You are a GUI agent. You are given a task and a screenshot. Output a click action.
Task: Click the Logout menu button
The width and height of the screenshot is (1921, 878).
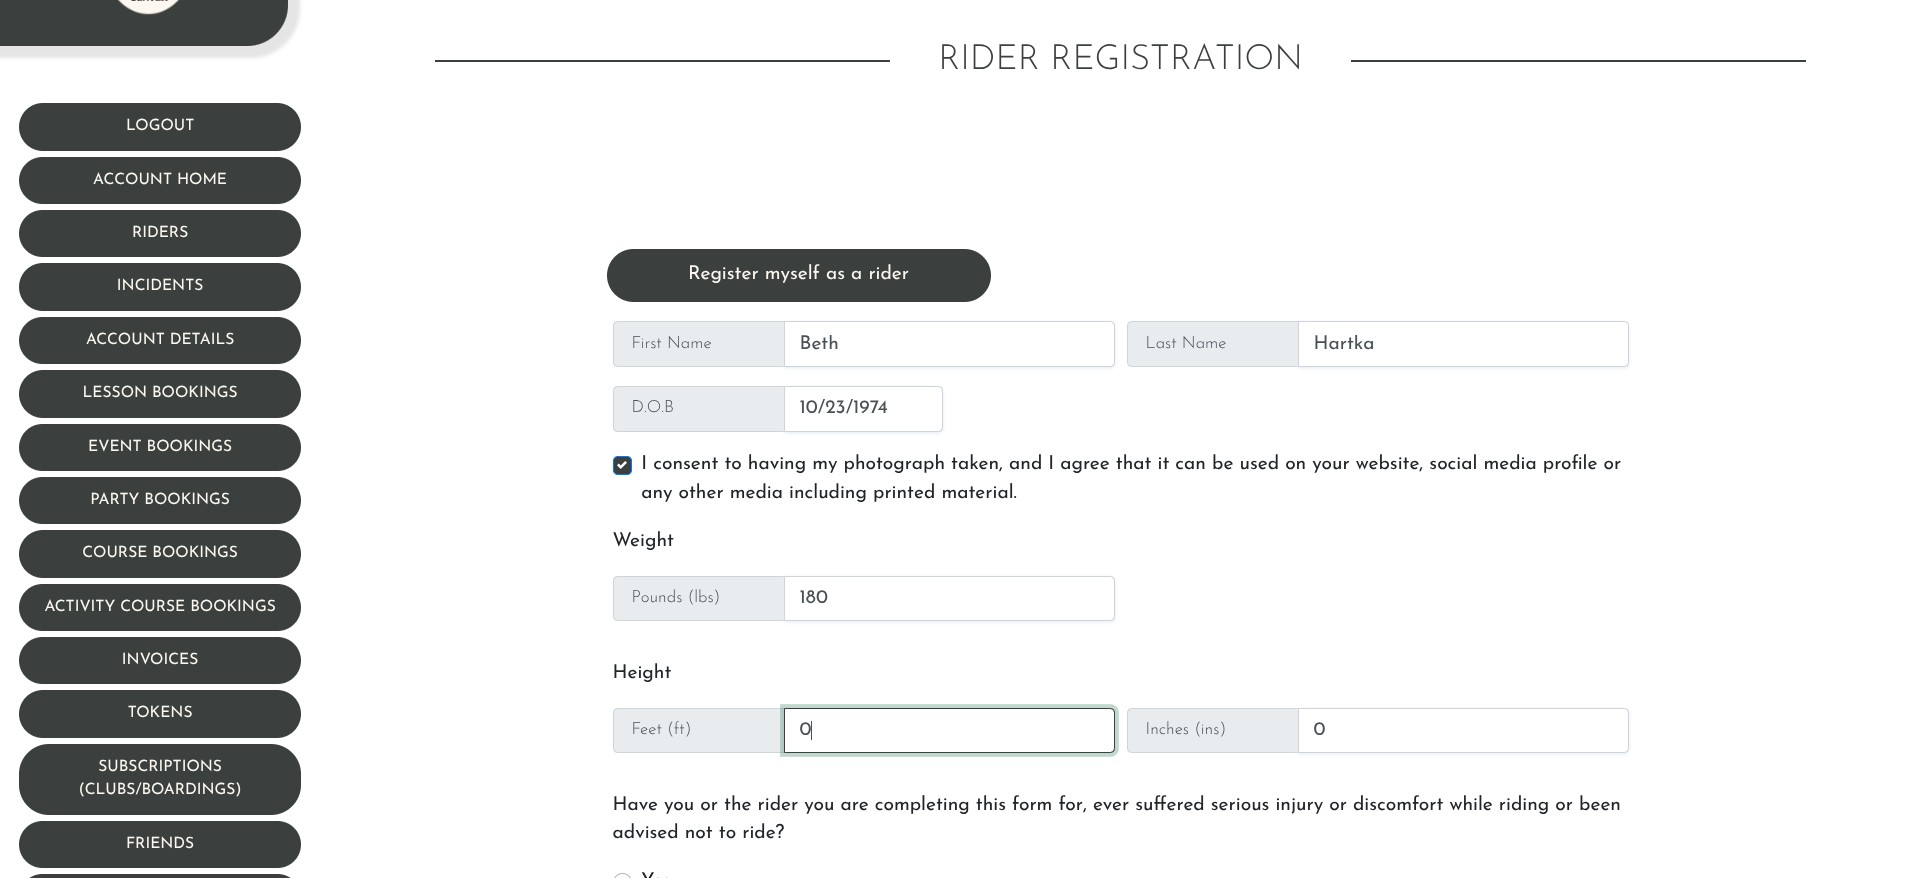(x=160, y=126)
